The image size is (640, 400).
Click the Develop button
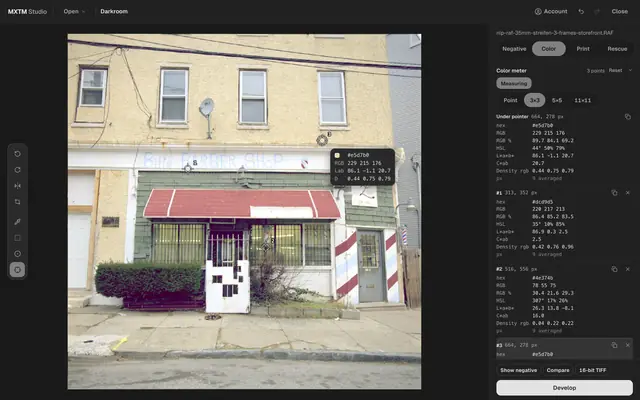point(564,388)
